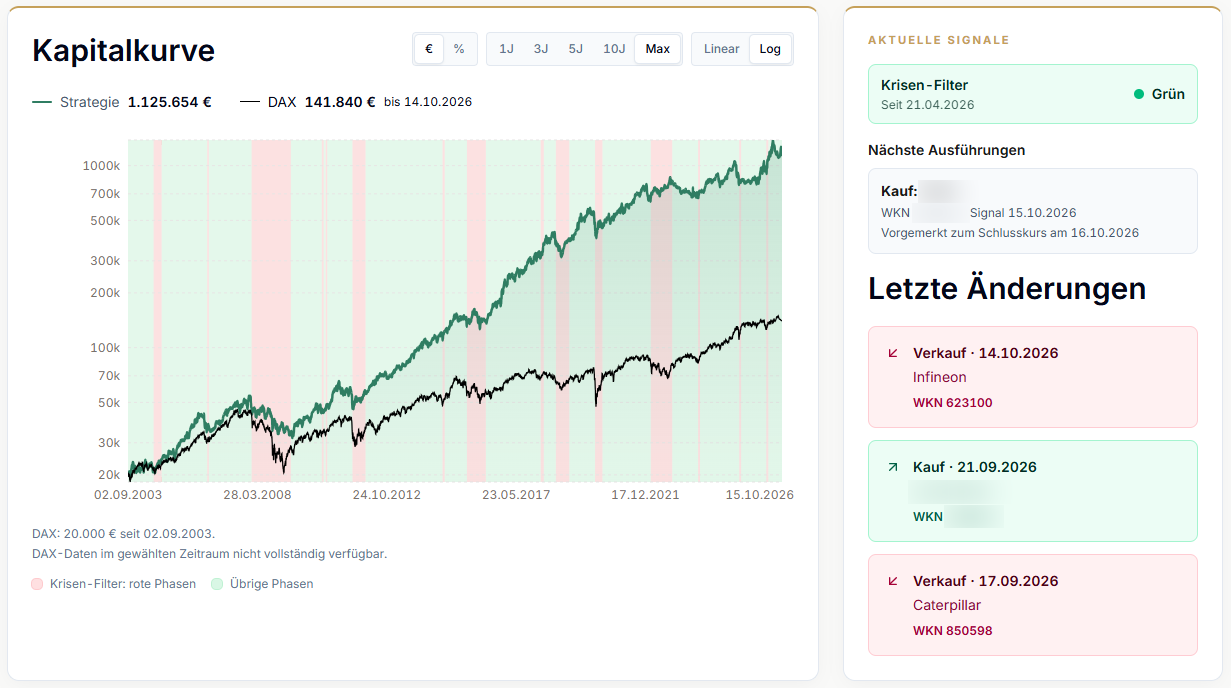Click the 'WKN 850598' label
Viewport: 1231px width, 688px height.
point(953,631)
